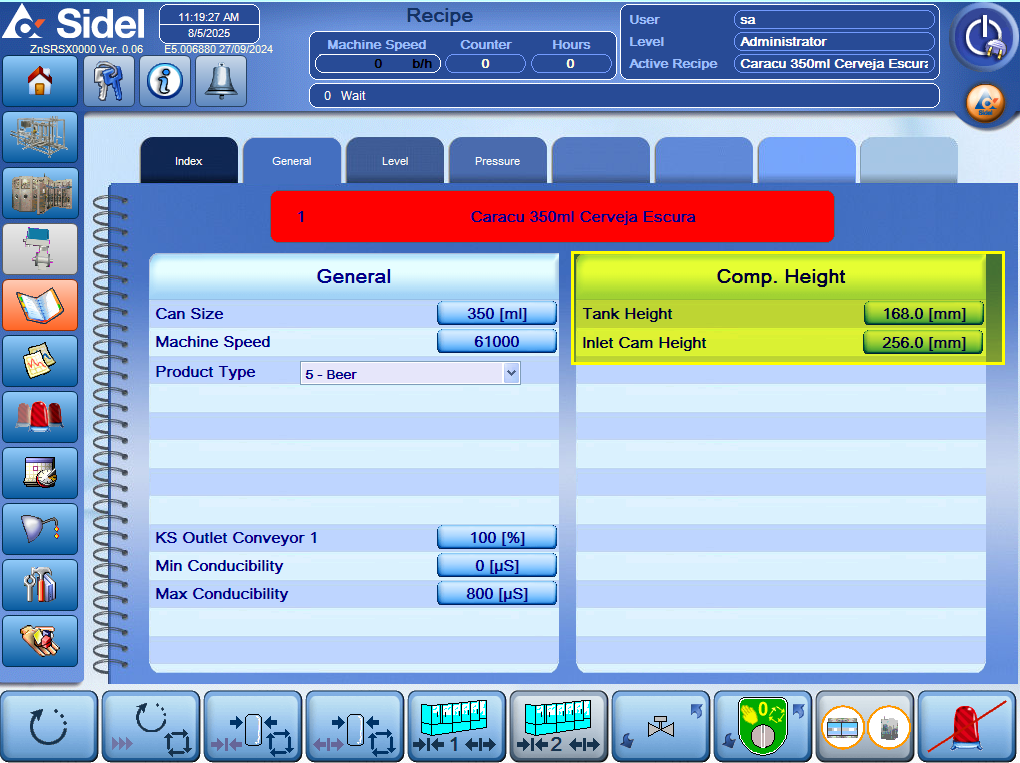Click the date and time display
Viewport: 1020px width, 763px height.
tap(209, 25)
